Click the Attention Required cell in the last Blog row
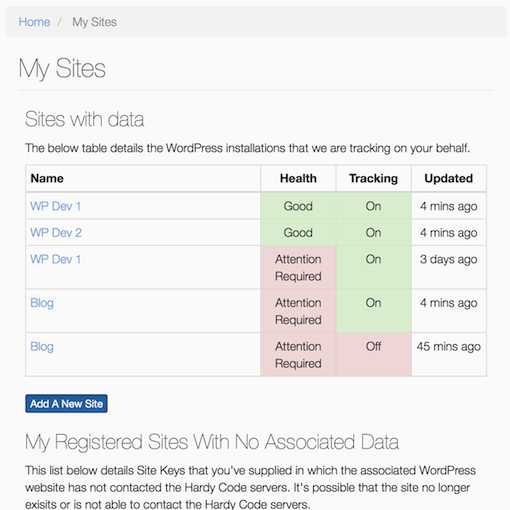Image resolution: width=510 pixels, height=510 pixels. [x=298, y=355]
